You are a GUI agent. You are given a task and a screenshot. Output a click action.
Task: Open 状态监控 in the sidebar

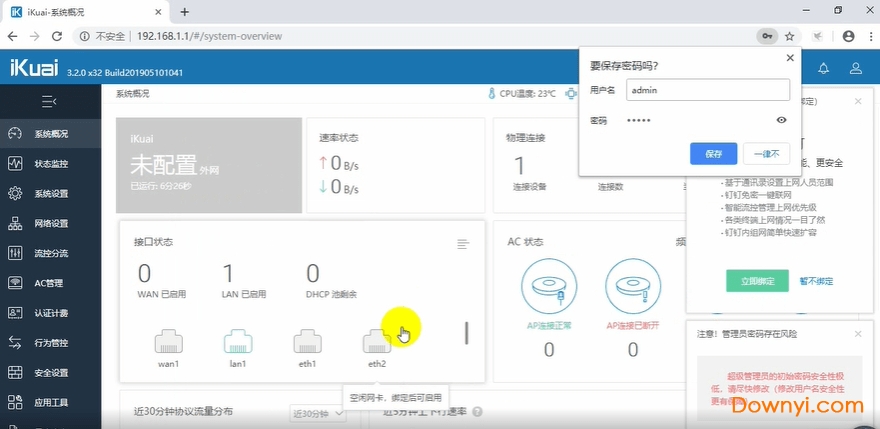51,163
